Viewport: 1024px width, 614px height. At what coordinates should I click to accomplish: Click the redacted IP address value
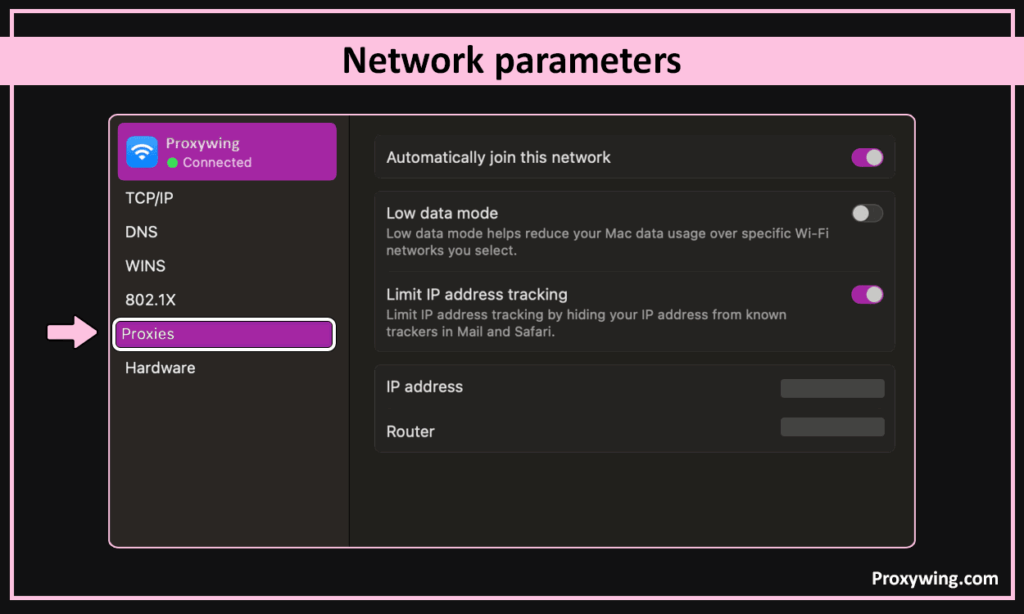832,388
